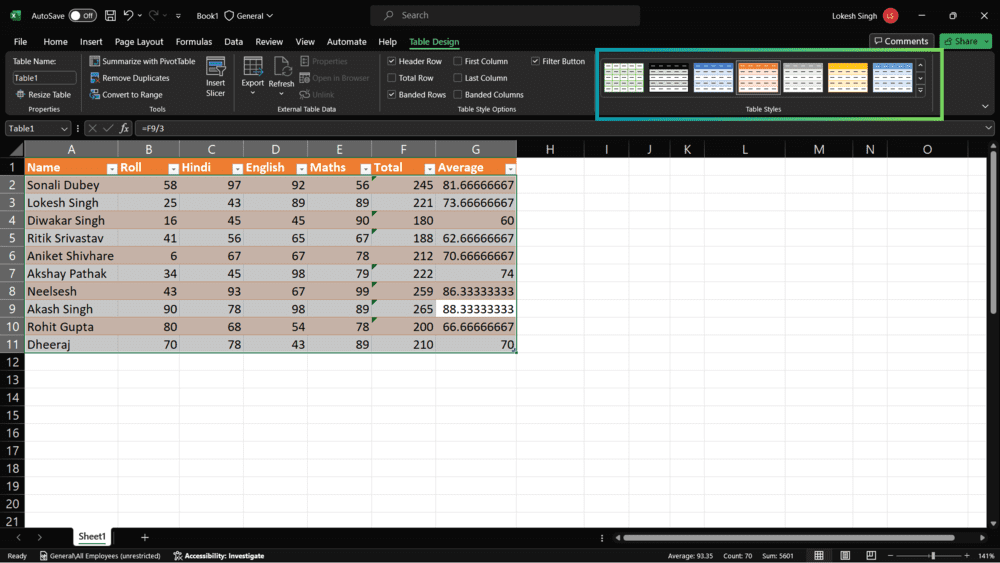Add a new sheet with plus icon
Screen dimensions: 1000x563
pyautogui.click(x=145, y=537)
